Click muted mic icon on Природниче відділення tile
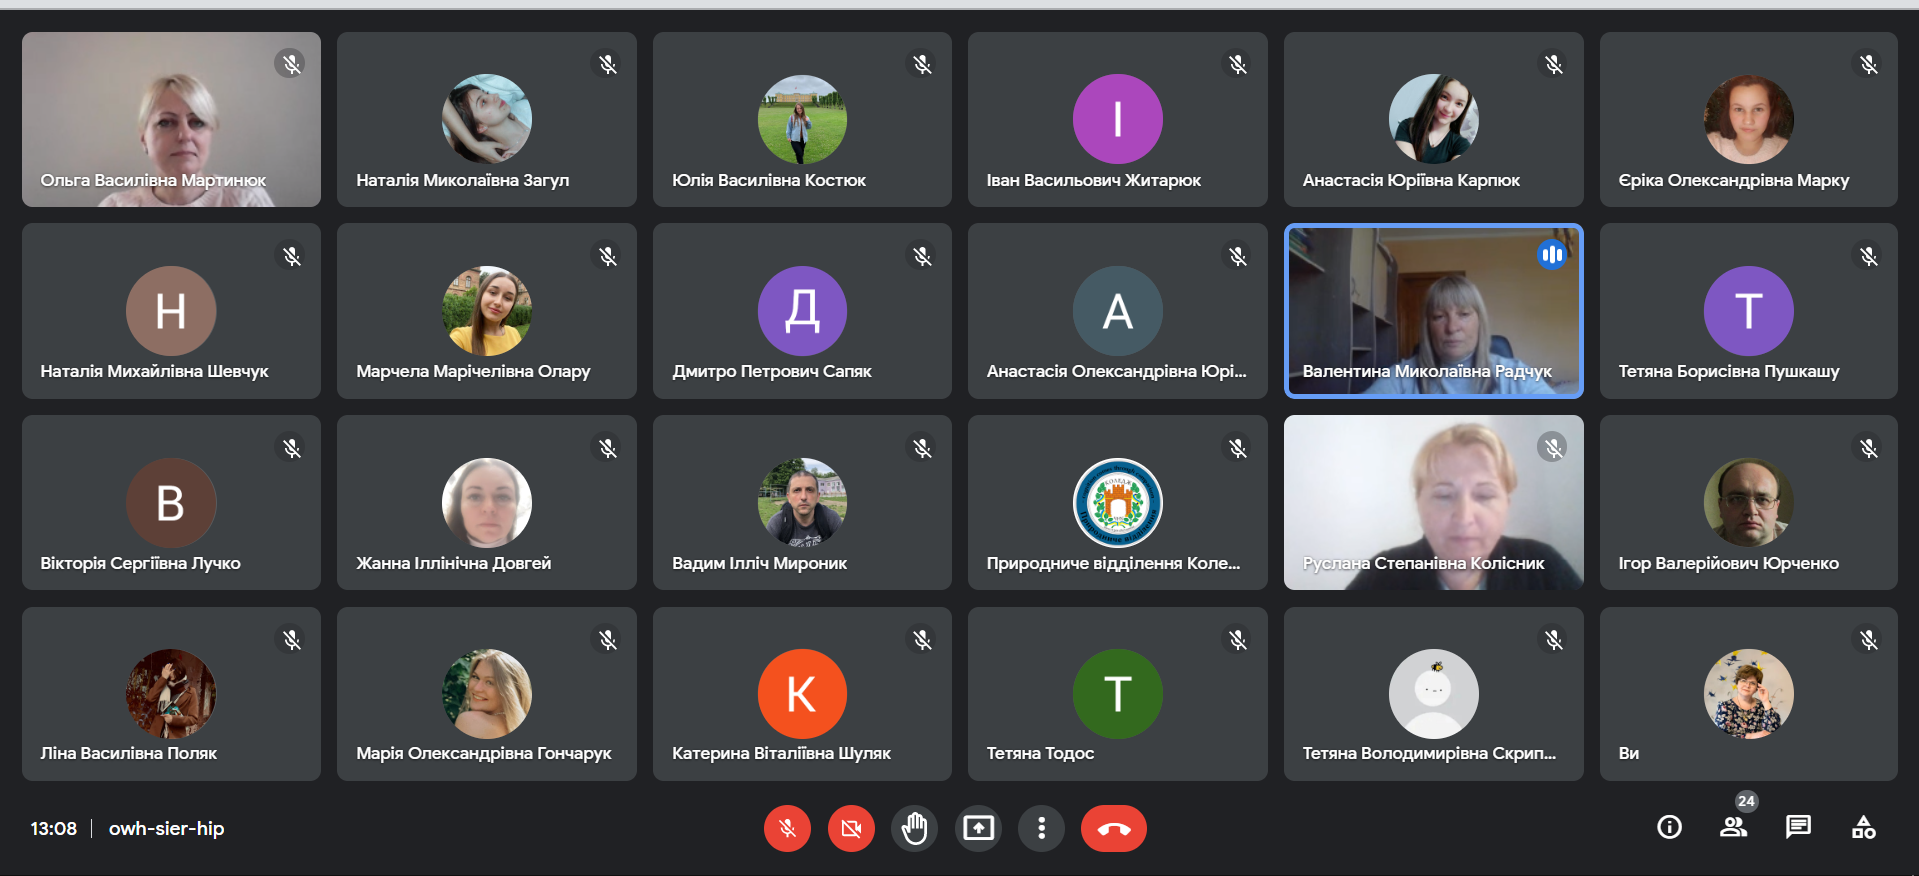 [1238, 448]
